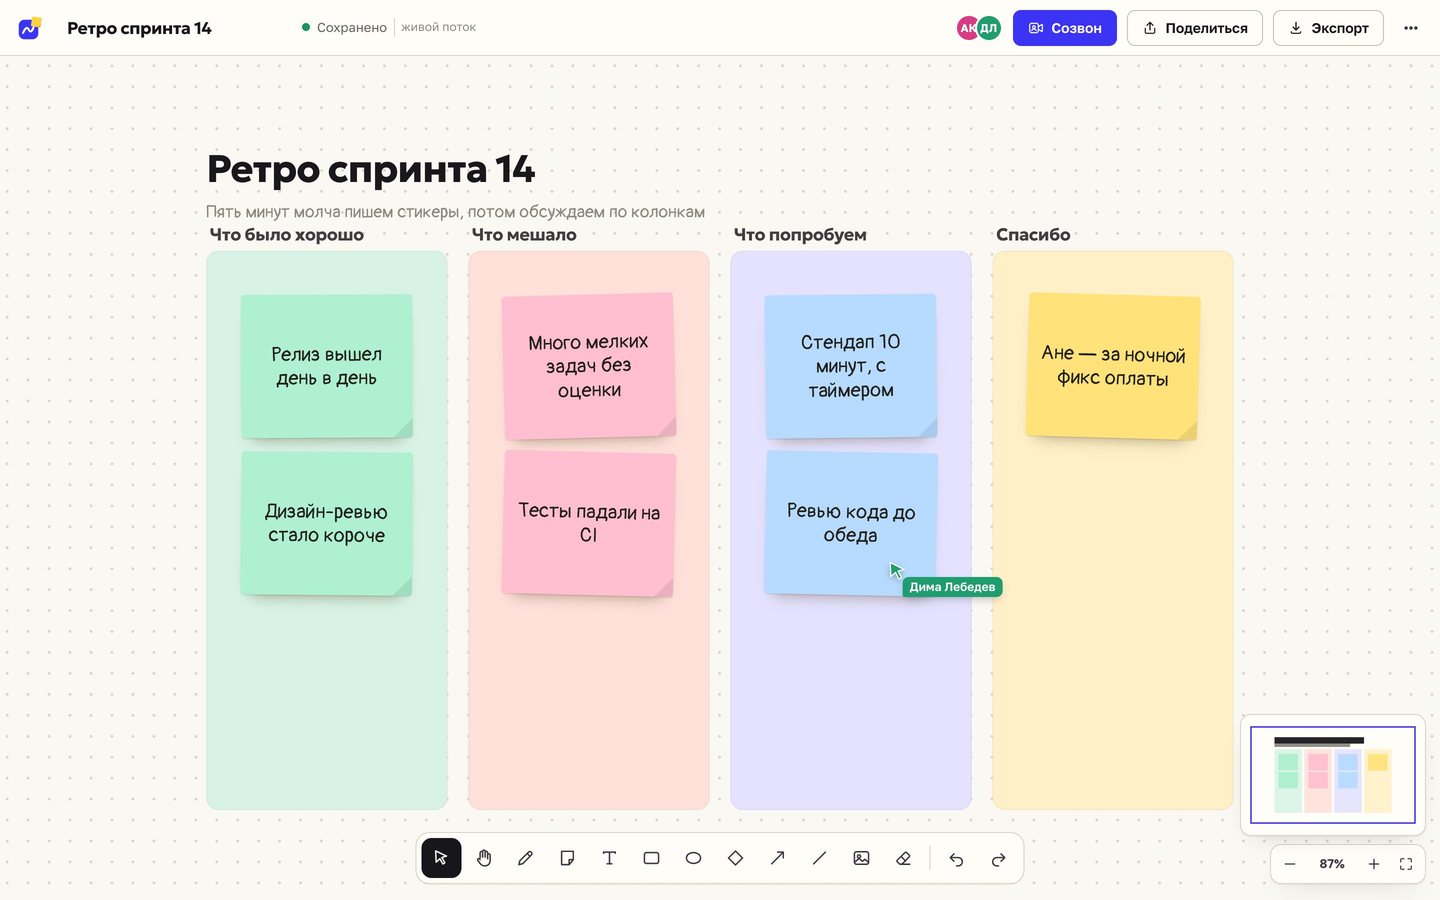Viewport: 1440px width, 900px height.
Task: Redo the last undone action
Action: [999, 859]
